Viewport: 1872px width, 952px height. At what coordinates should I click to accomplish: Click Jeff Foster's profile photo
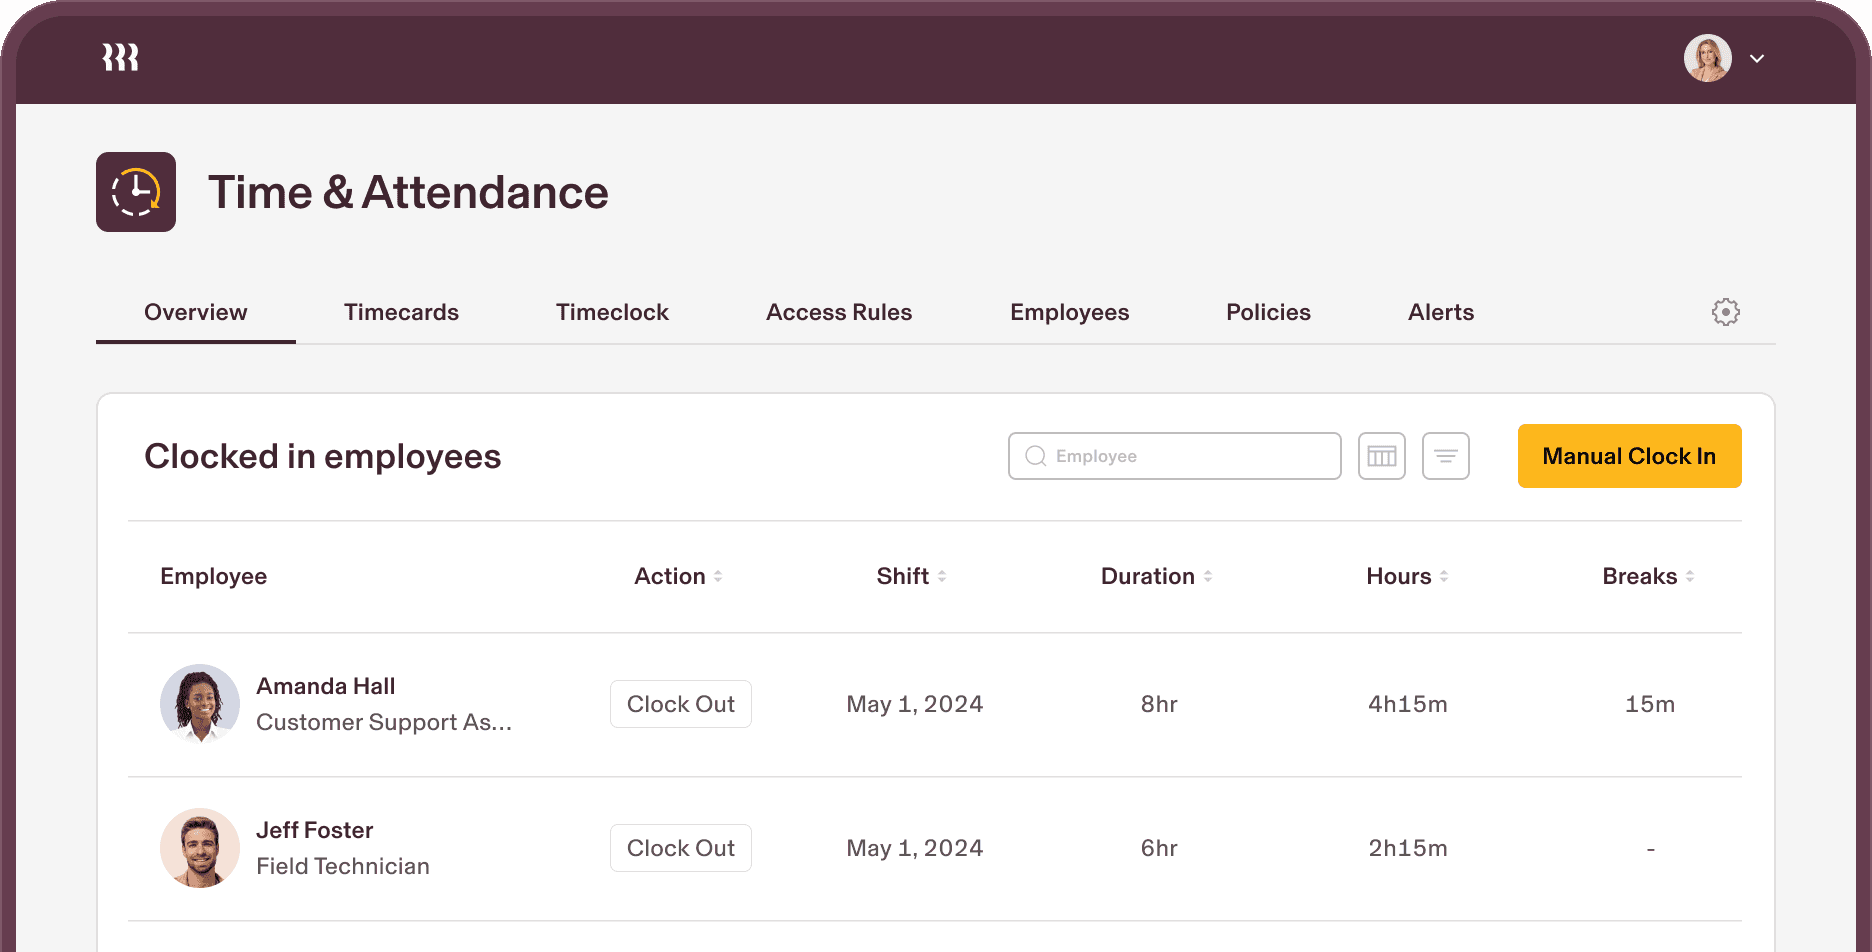pyautogui.click(x=200, y=848)
